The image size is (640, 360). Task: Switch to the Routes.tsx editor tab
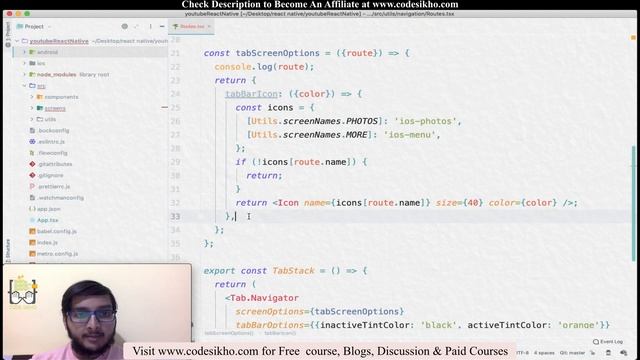192,27
